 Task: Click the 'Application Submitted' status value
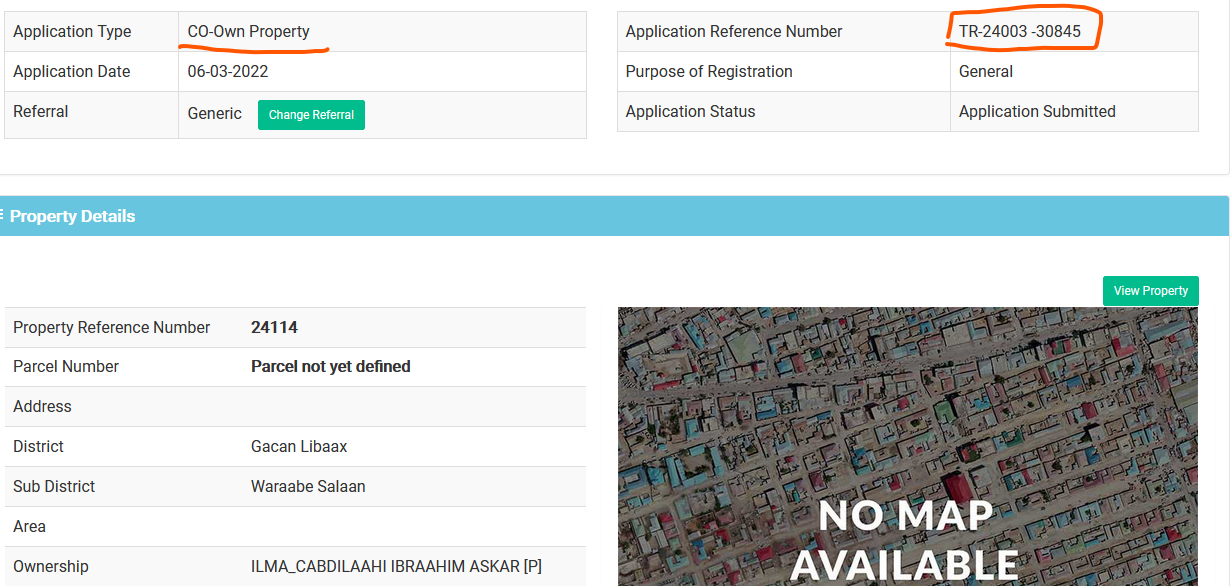[x=1037, y=112]
